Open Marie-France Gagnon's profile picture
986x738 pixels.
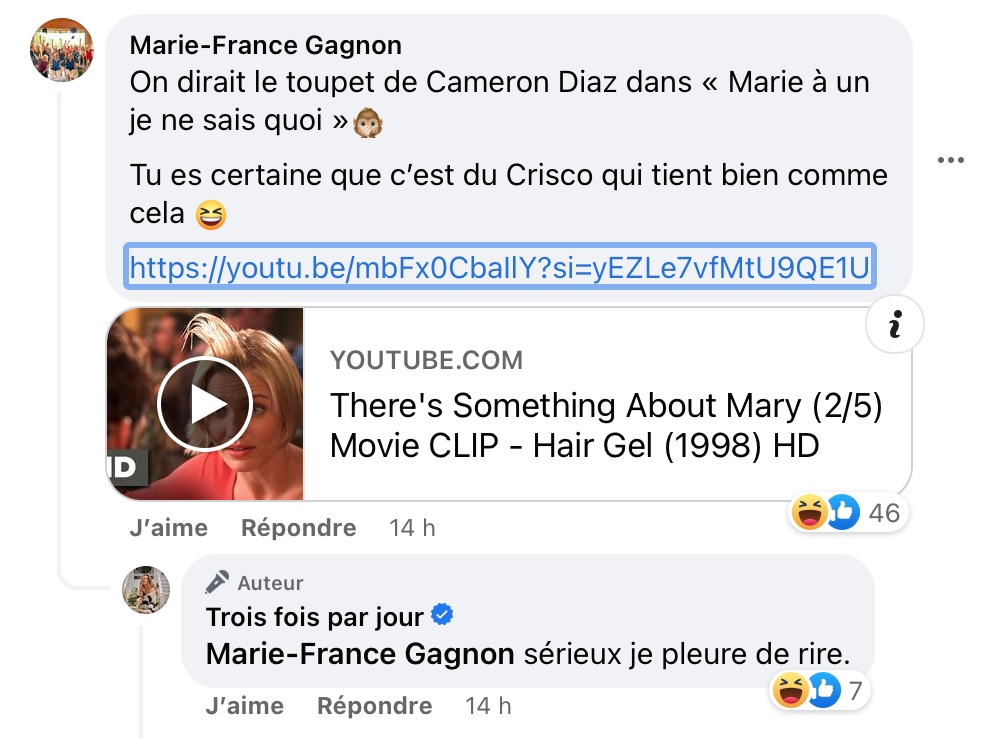point(62,50)
